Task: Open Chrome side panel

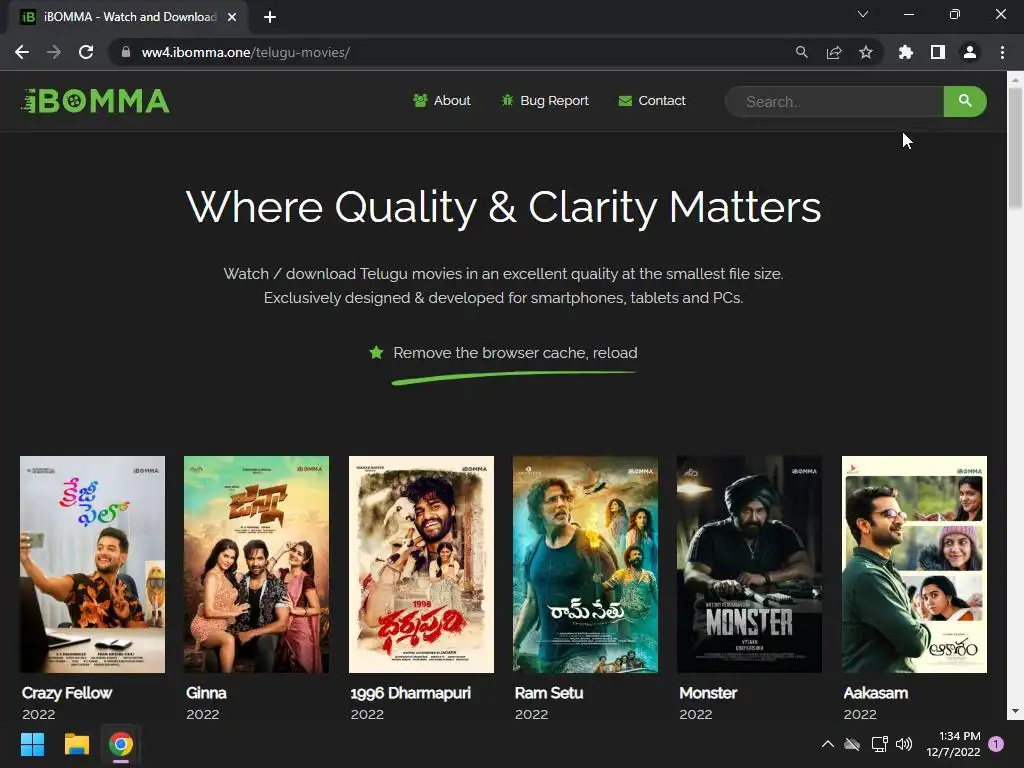Action: pyautogui.click(x=938, y=52)
